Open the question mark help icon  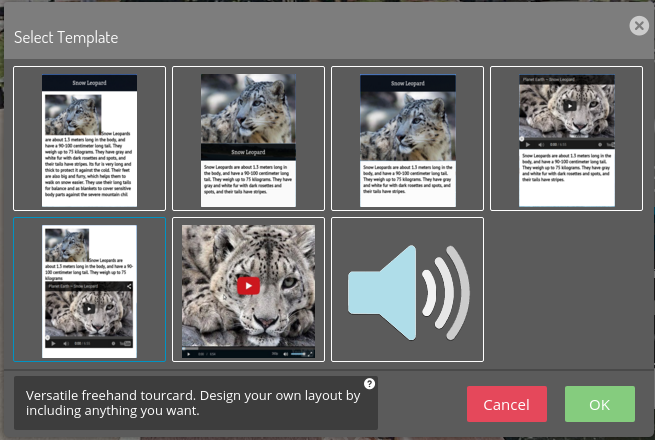(x=369, y=384)
